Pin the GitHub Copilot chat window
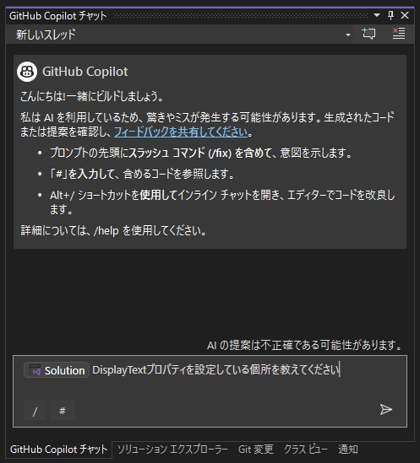Image resolution: width=420 pixels, height=463 pixels. 391,15
